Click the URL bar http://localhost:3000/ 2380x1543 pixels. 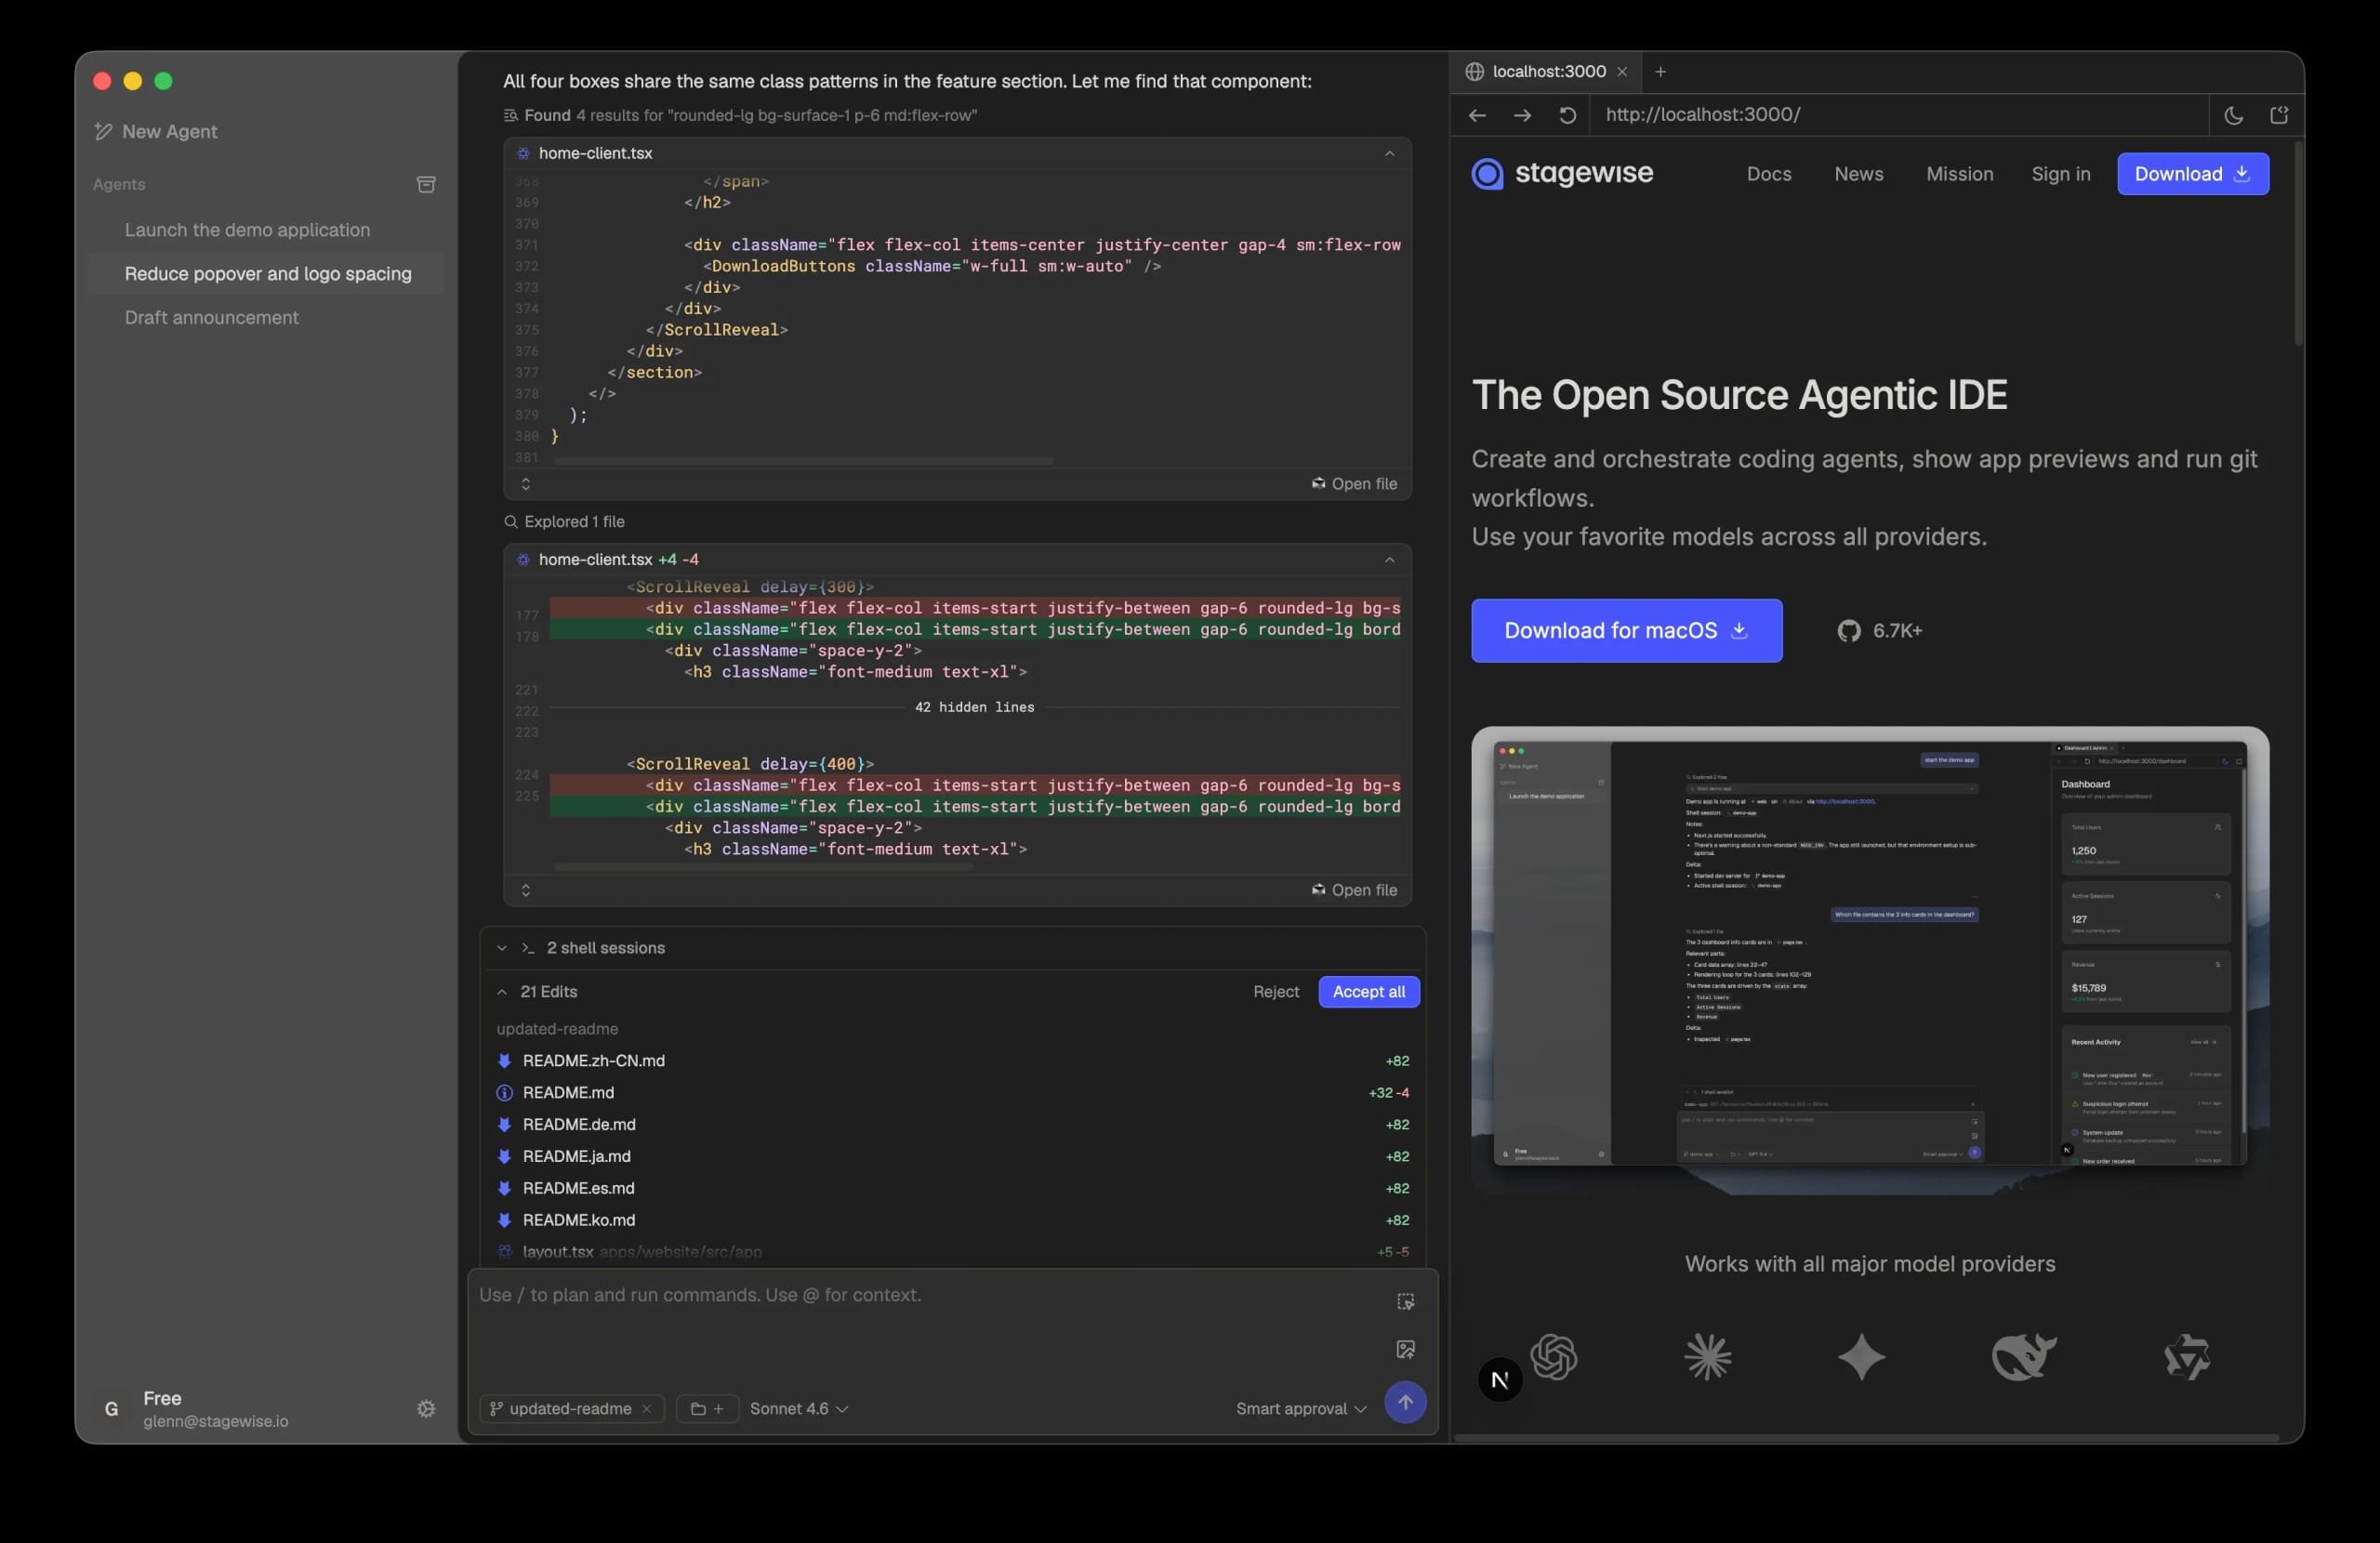point(1900,115)
